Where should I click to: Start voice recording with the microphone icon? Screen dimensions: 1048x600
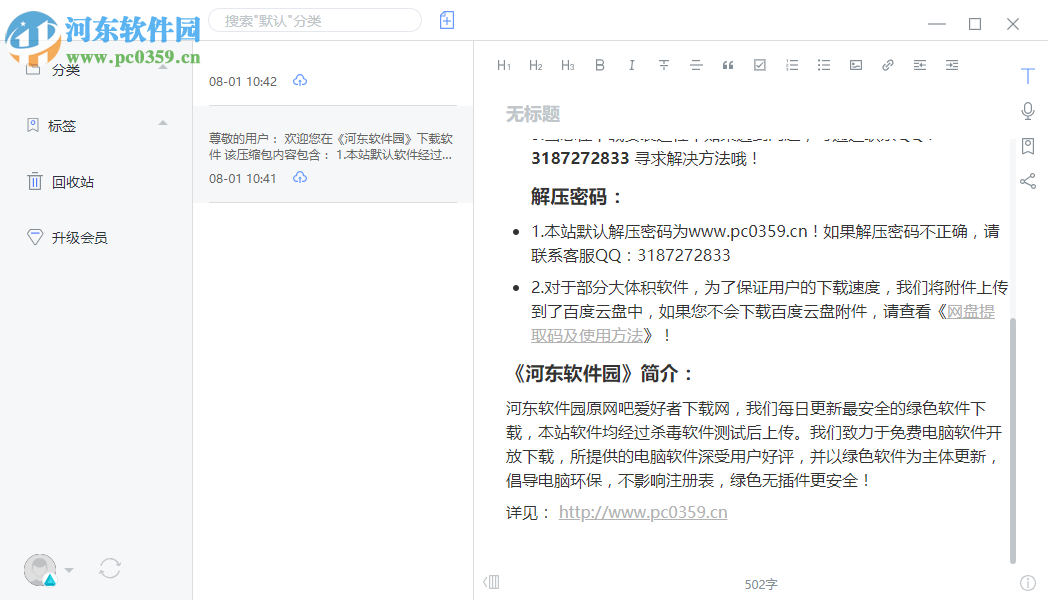point(1027,111)
